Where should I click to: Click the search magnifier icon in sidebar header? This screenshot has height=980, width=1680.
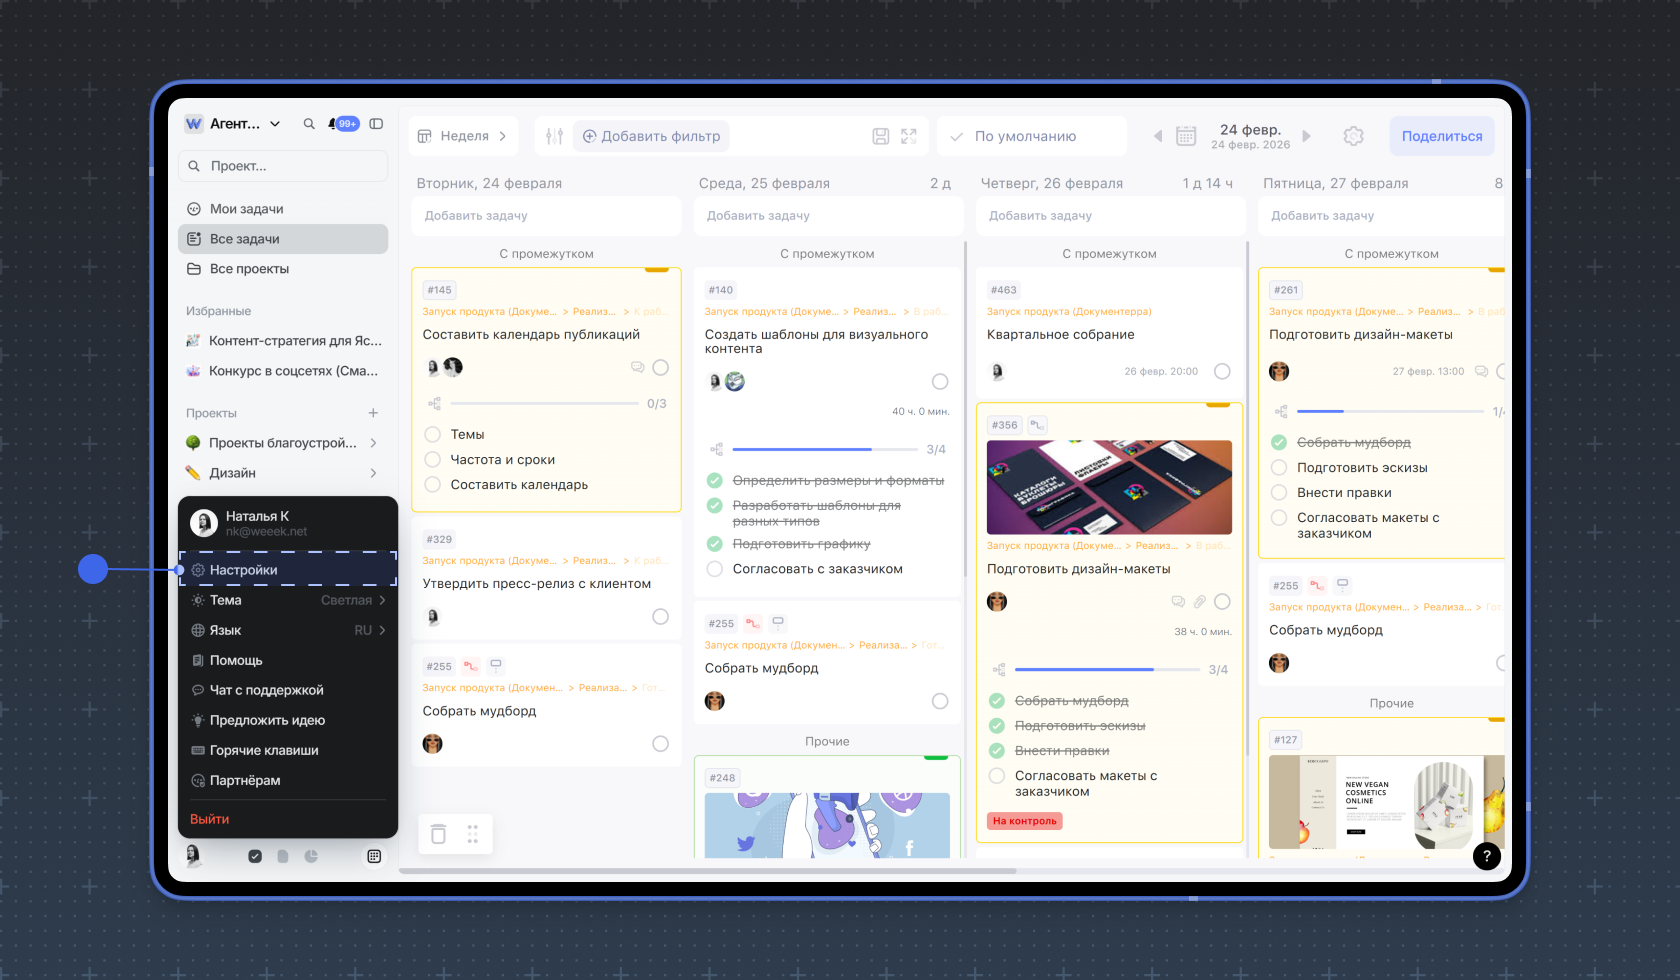tap(309, 124)
